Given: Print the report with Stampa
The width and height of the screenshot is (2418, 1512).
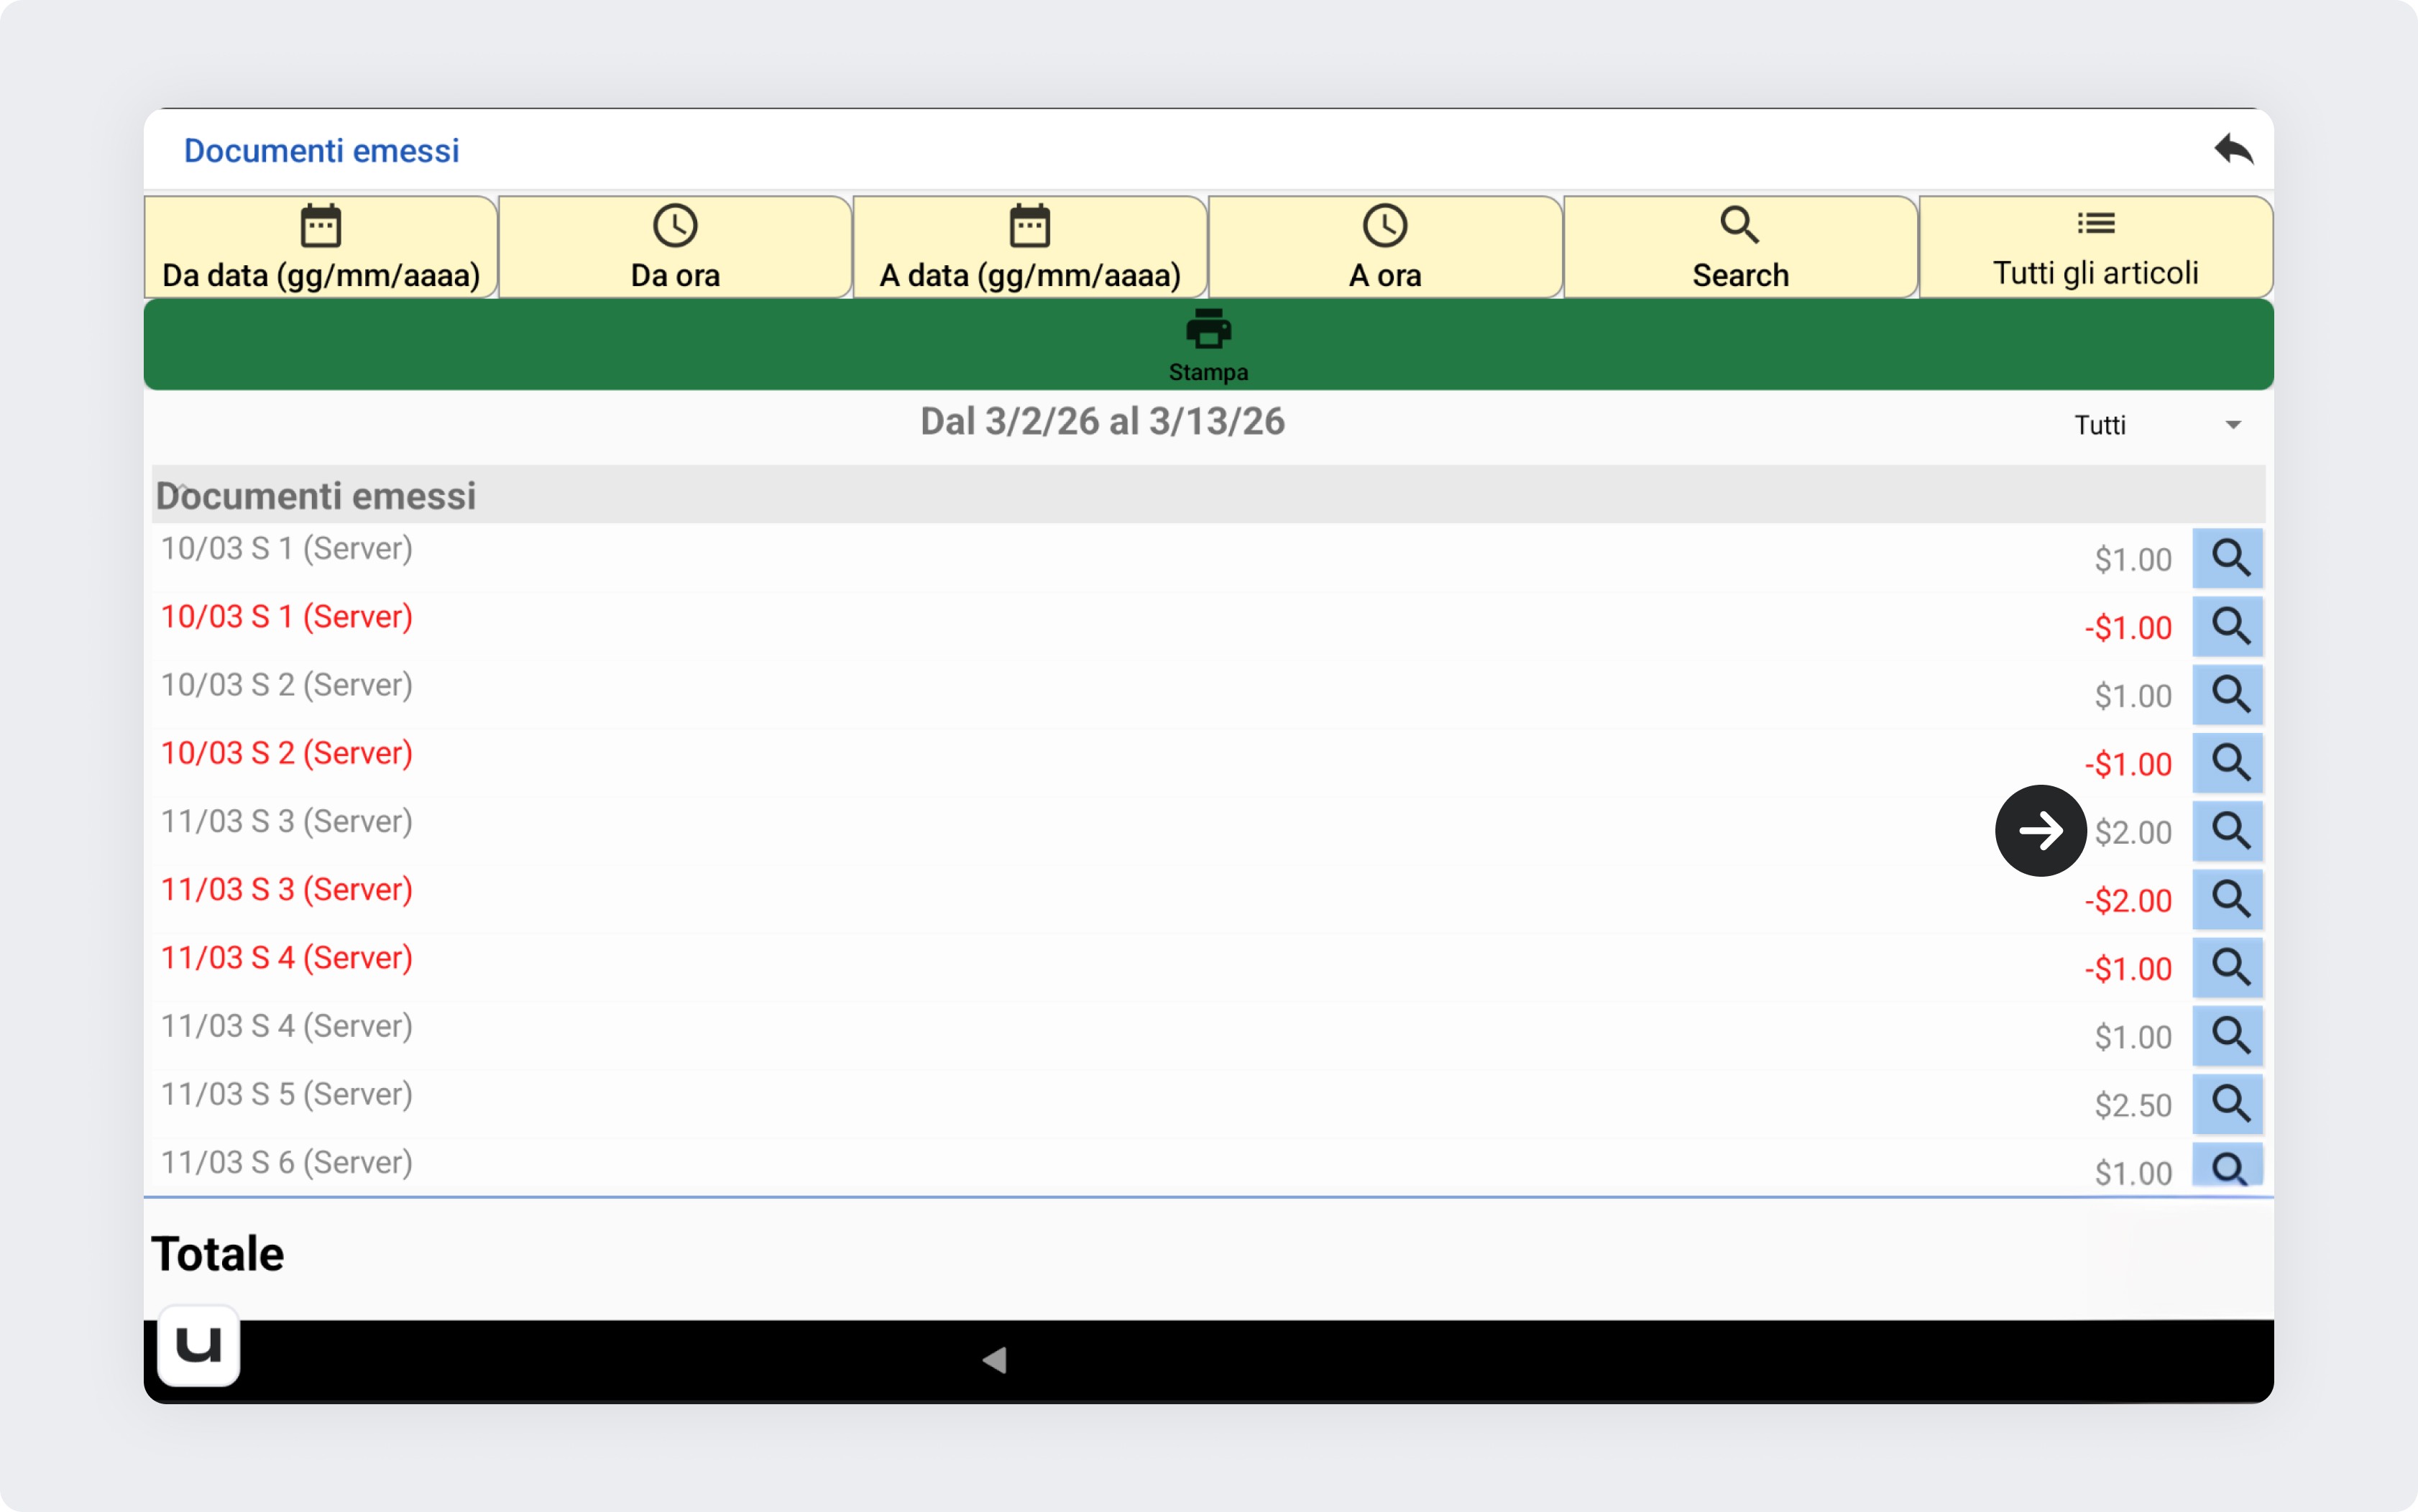Looking at the screenshot, I should tap(1208, 345).
